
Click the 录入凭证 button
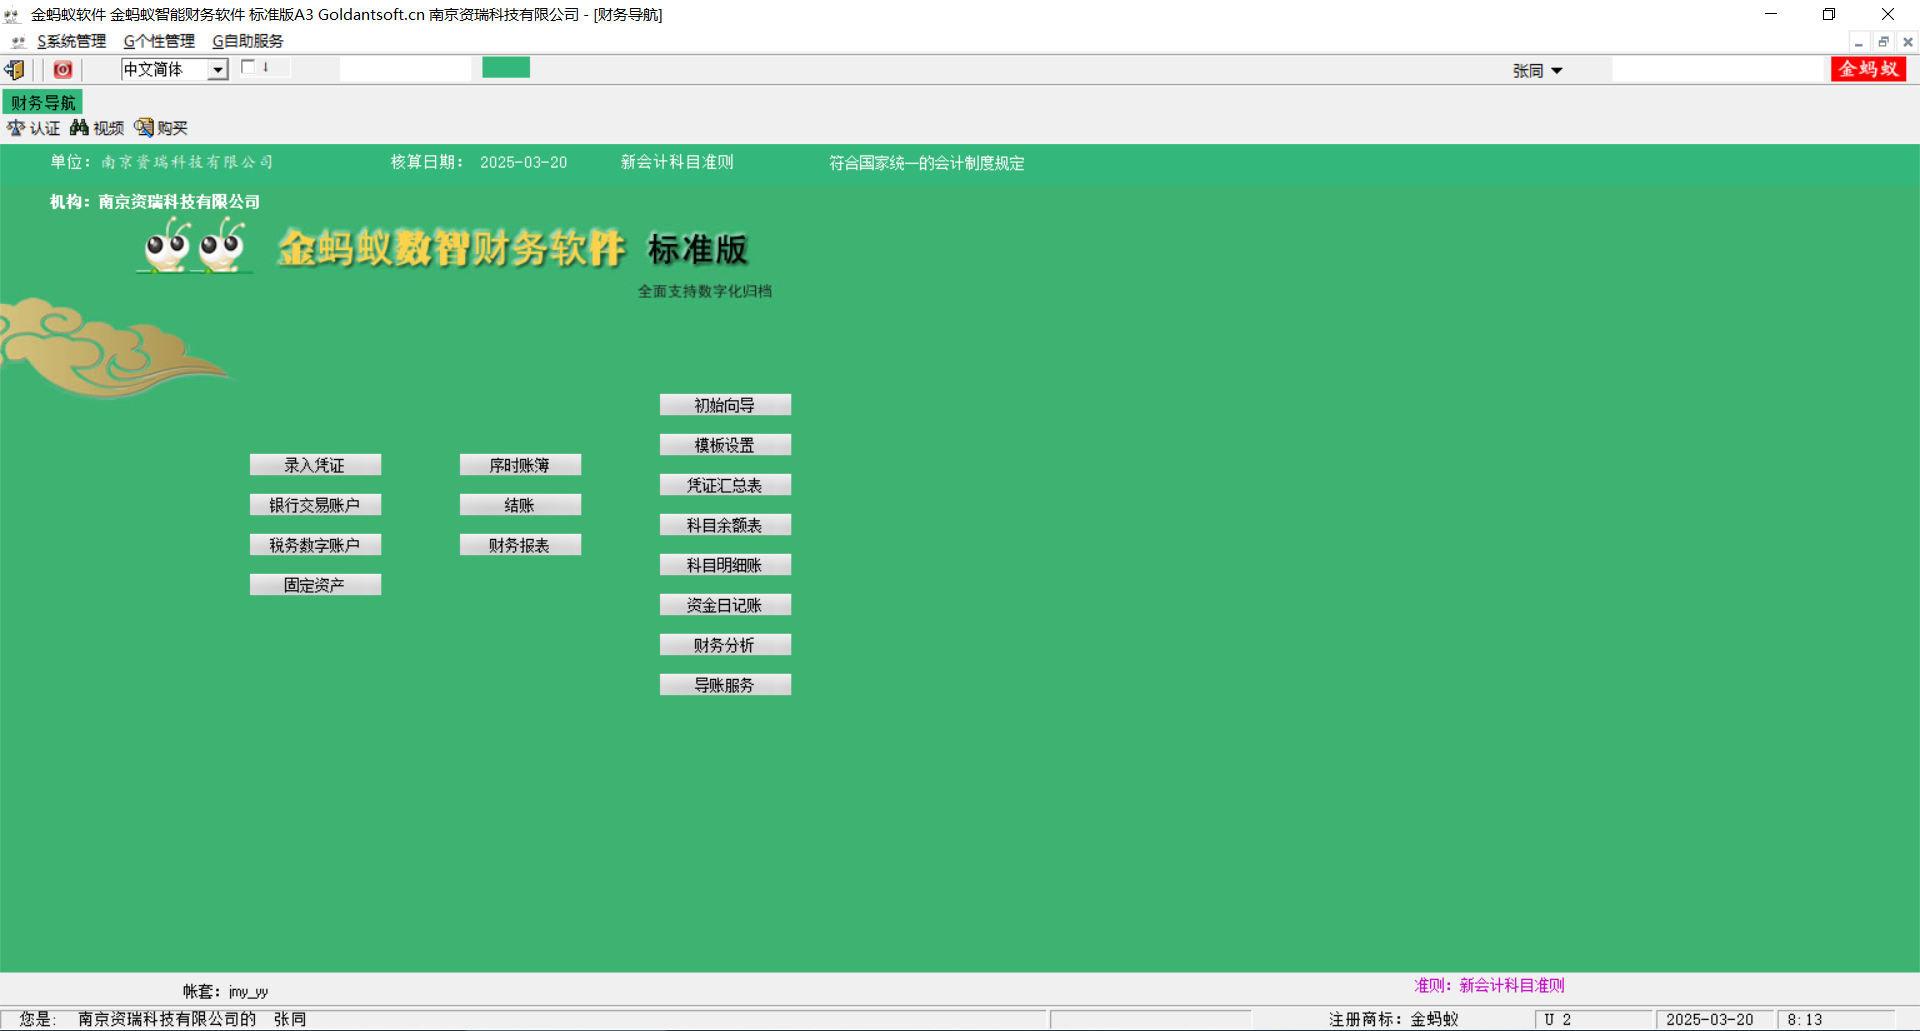click(x=315, y=465)
